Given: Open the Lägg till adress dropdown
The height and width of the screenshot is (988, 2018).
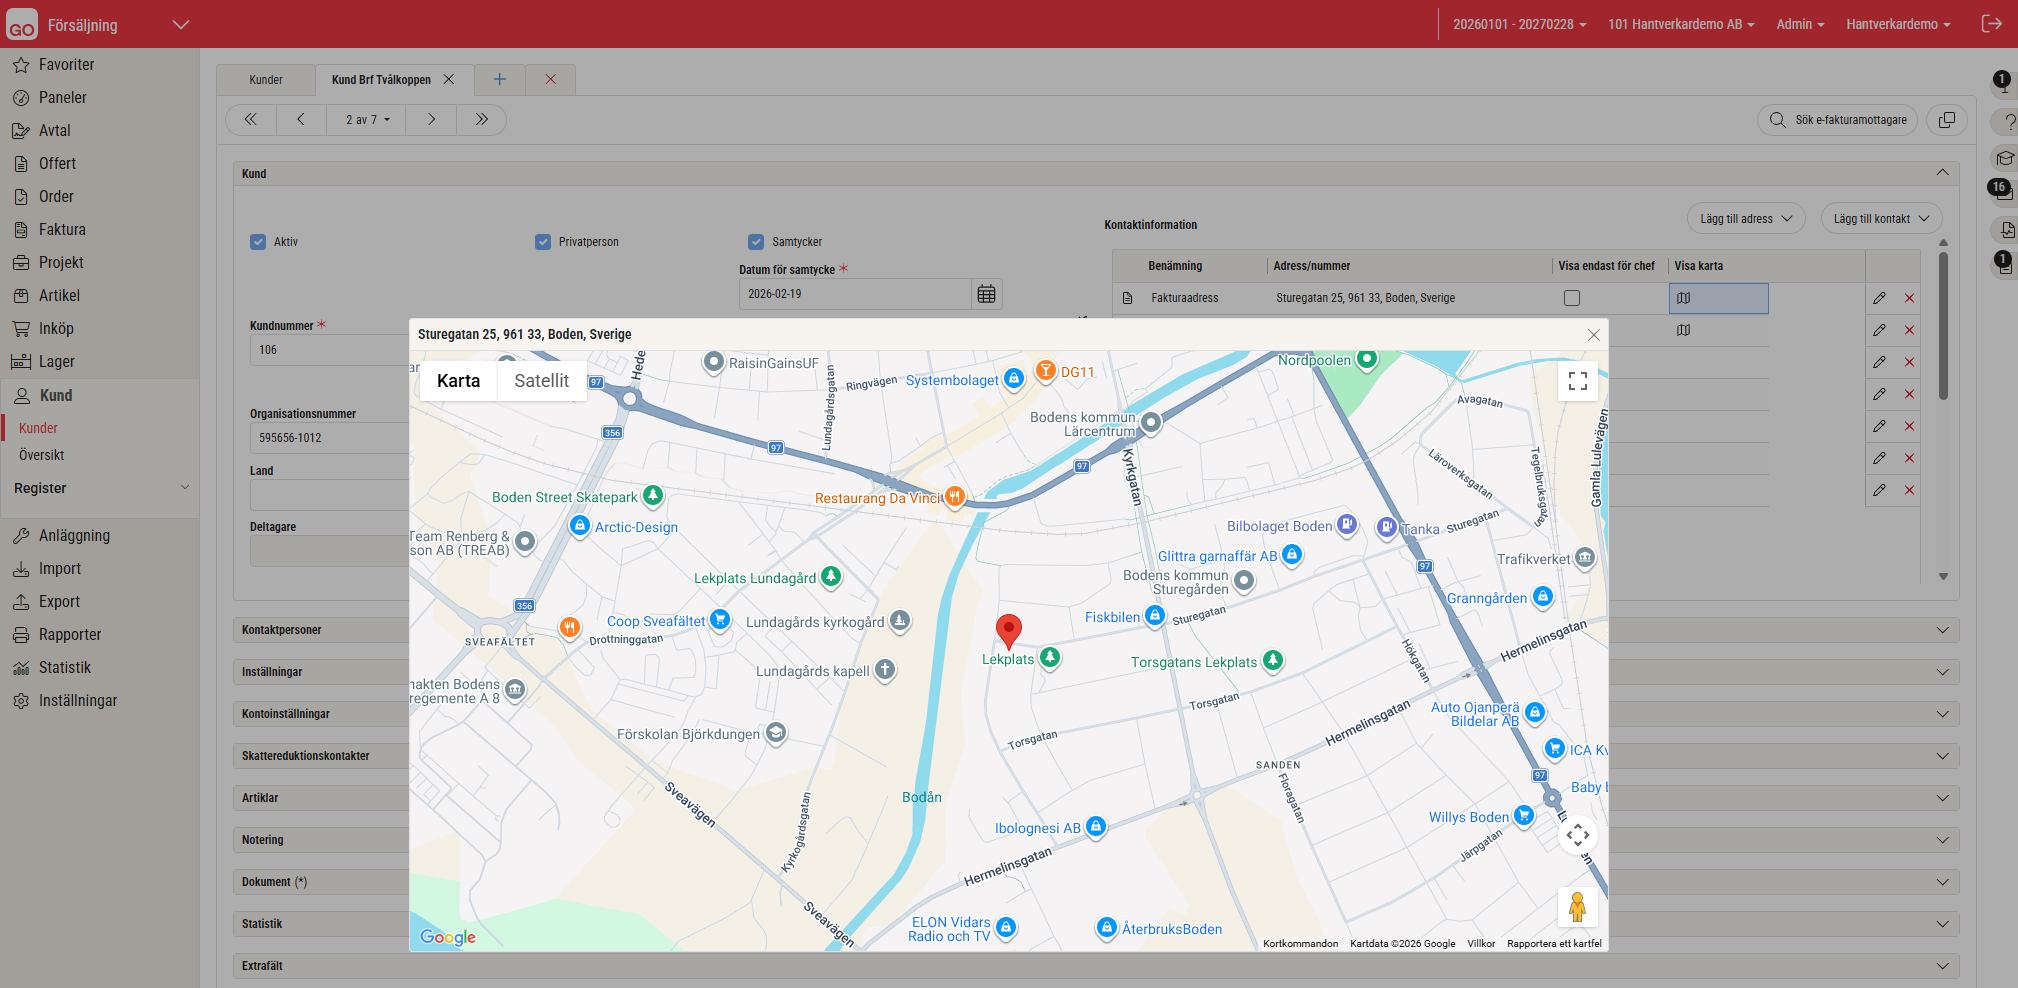Looking at the screenshot, I should point(1746,219).
